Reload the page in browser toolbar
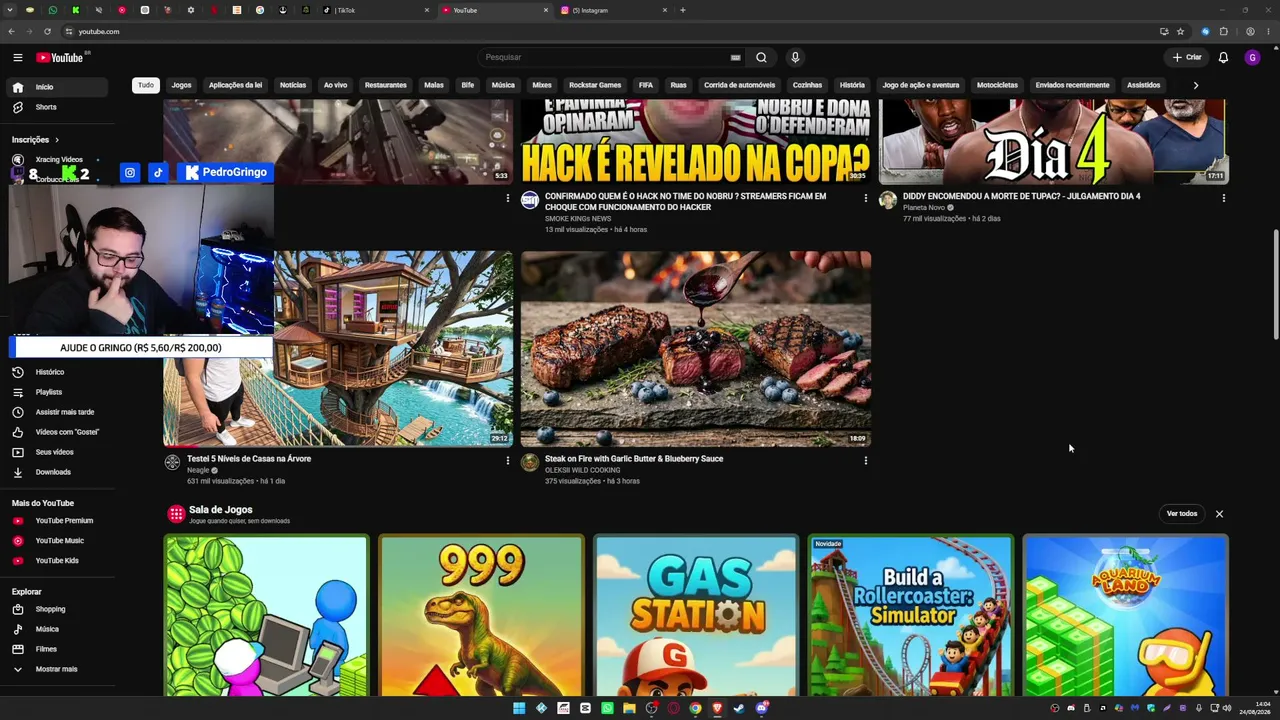Image resolution: width=1280 pixels, height=720 pixels. (47, 31)
